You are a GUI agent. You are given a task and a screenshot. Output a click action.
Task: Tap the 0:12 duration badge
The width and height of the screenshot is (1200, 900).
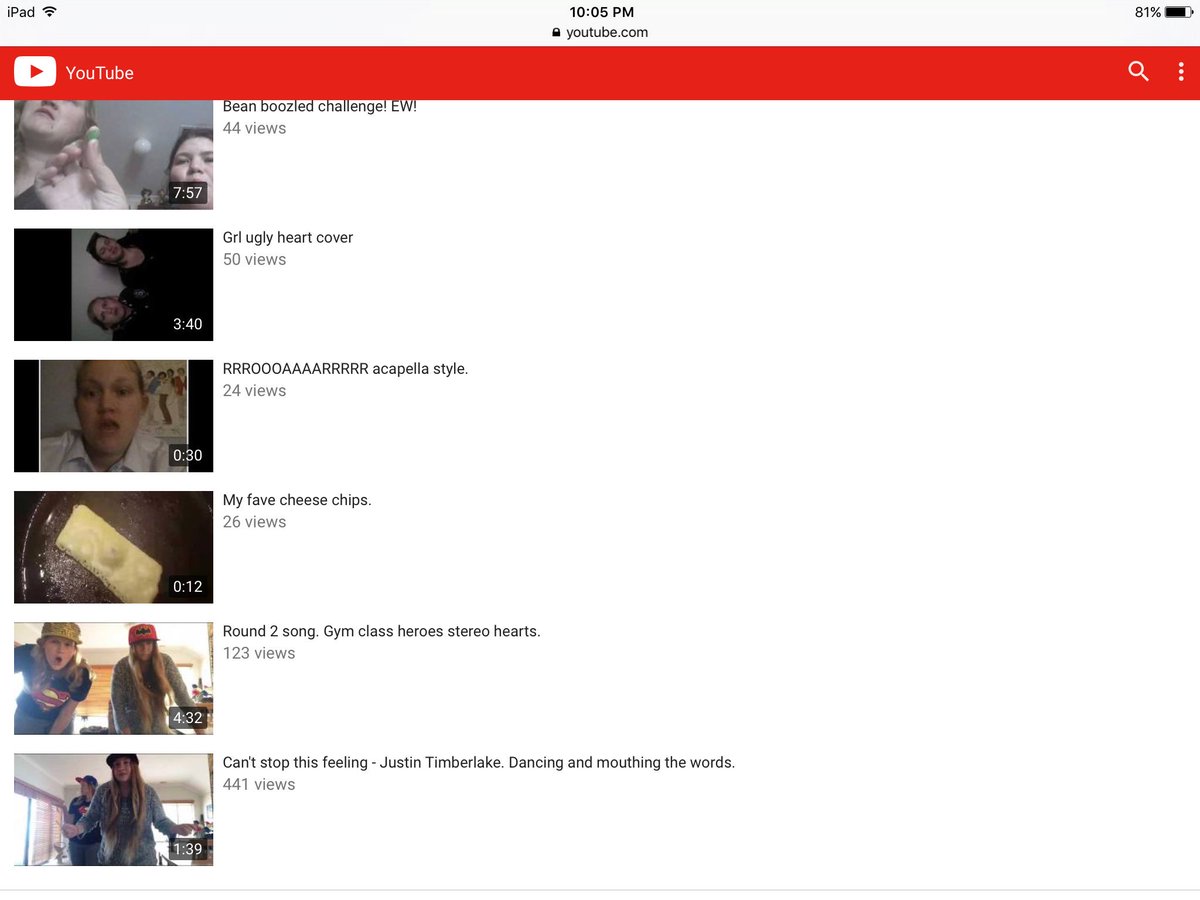tap(188, 586)
